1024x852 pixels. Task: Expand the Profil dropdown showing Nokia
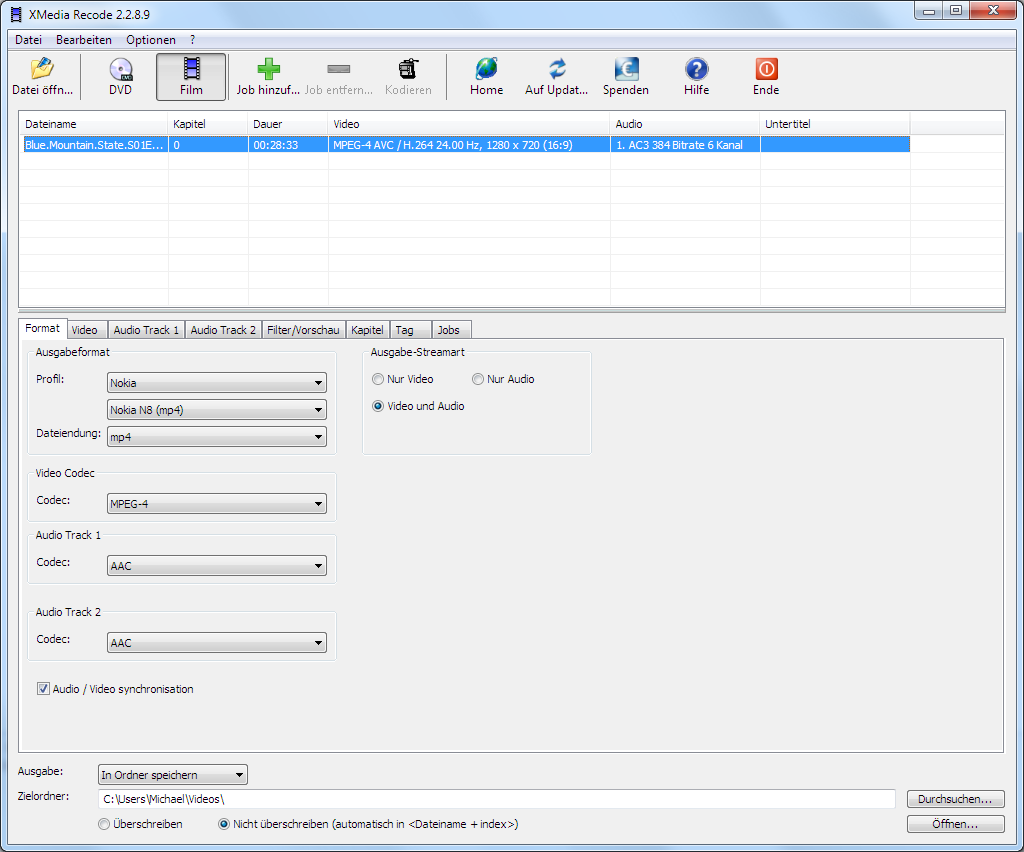pyautogui.click(x=217, y=383)
